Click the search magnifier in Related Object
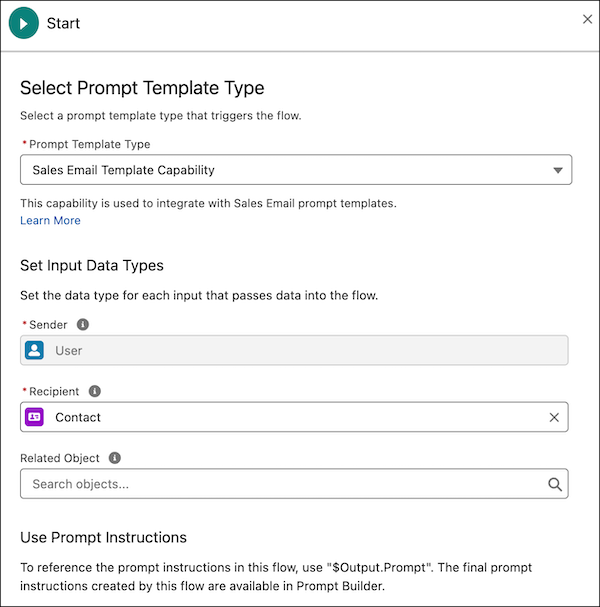 (555, 484)
